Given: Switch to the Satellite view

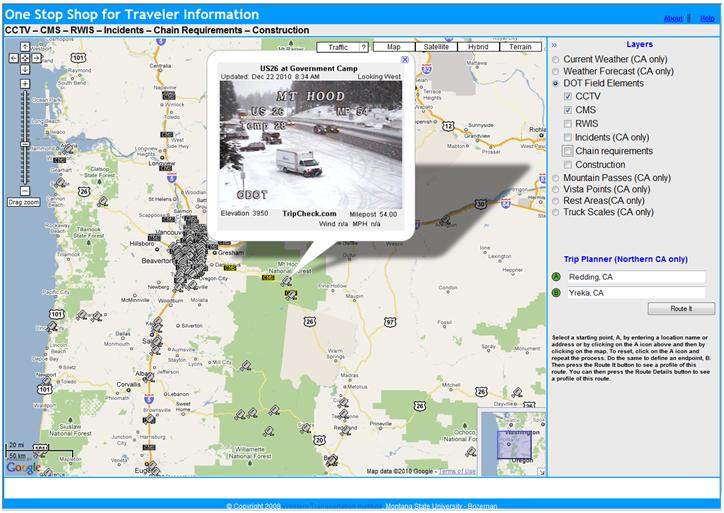Looking at the screenshot, I should coord(436,47).
